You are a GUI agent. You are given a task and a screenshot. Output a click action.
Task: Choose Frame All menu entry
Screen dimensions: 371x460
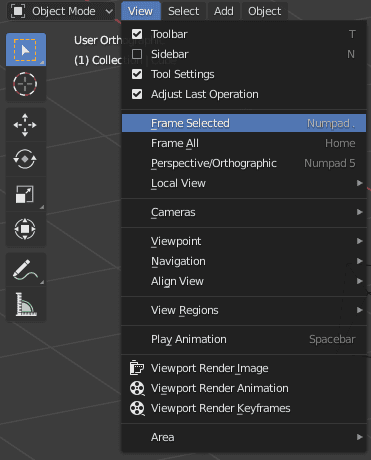(244, 143)
